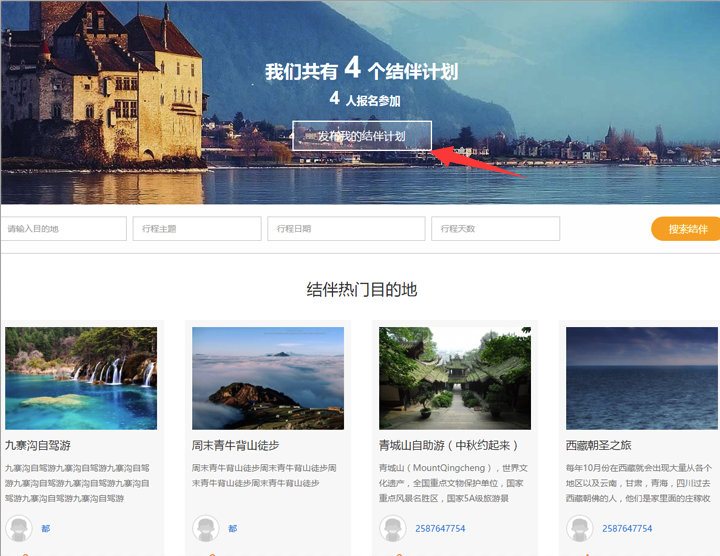The height and width of the screenshot is (556, 720).
Task: Click user avatar icon on 西藏朝圣之旅 card
Action: pyautogui.click(x=579, y=529)
